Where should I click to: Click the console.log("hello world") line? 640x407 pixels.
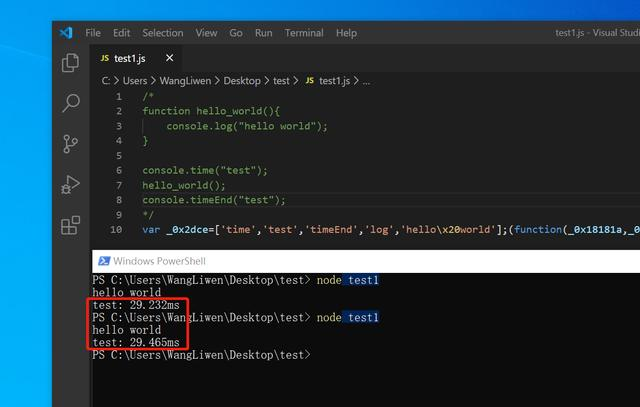pos(247,126)
